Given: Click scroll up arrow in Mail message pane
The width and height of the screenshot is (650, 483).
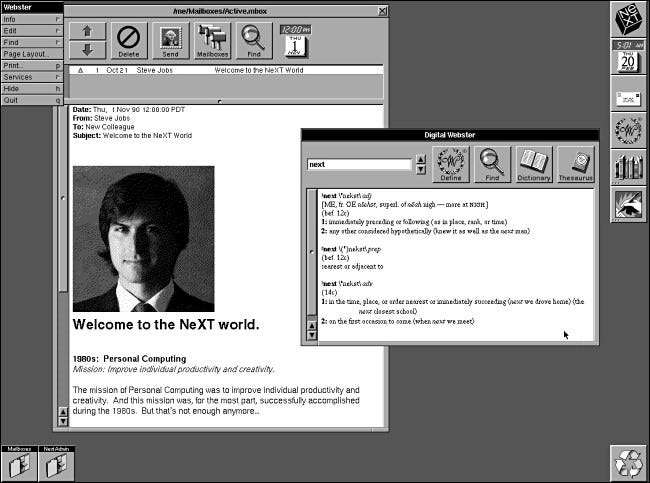Looking at the screenshot, I should [63, 412].
